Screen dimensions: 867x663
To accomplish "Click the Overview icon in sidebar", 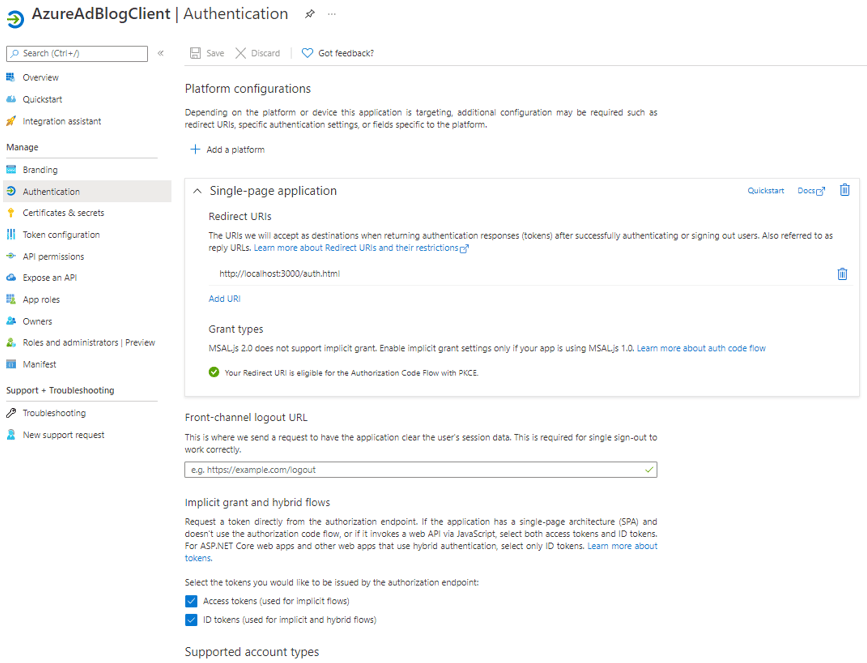I will (11, 77).
